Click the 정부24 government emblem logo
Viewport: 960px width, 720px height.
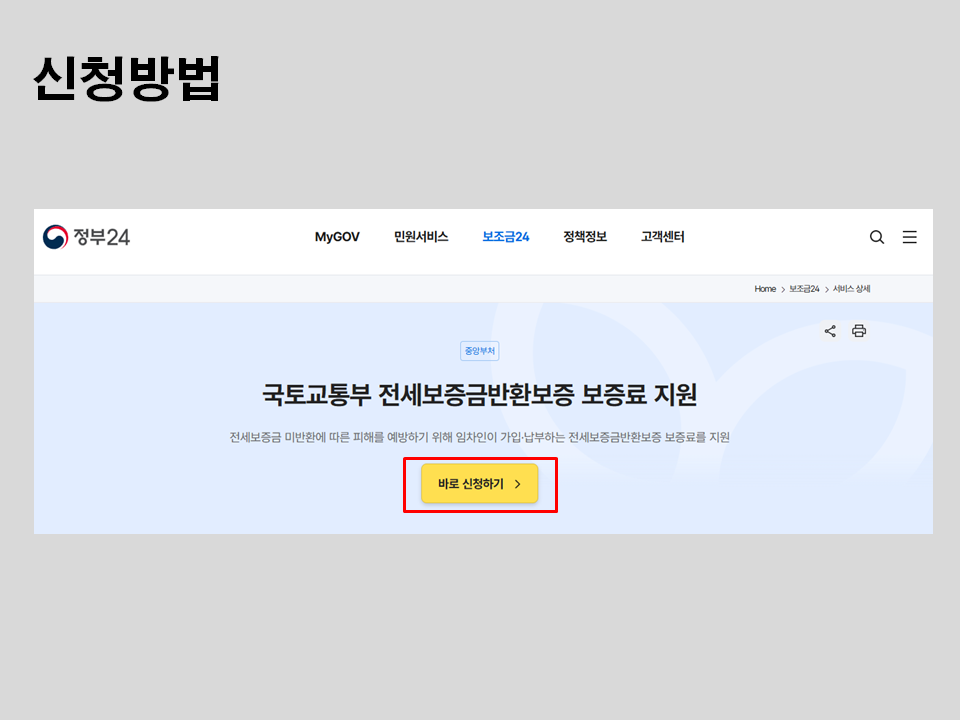click(55, 237)
